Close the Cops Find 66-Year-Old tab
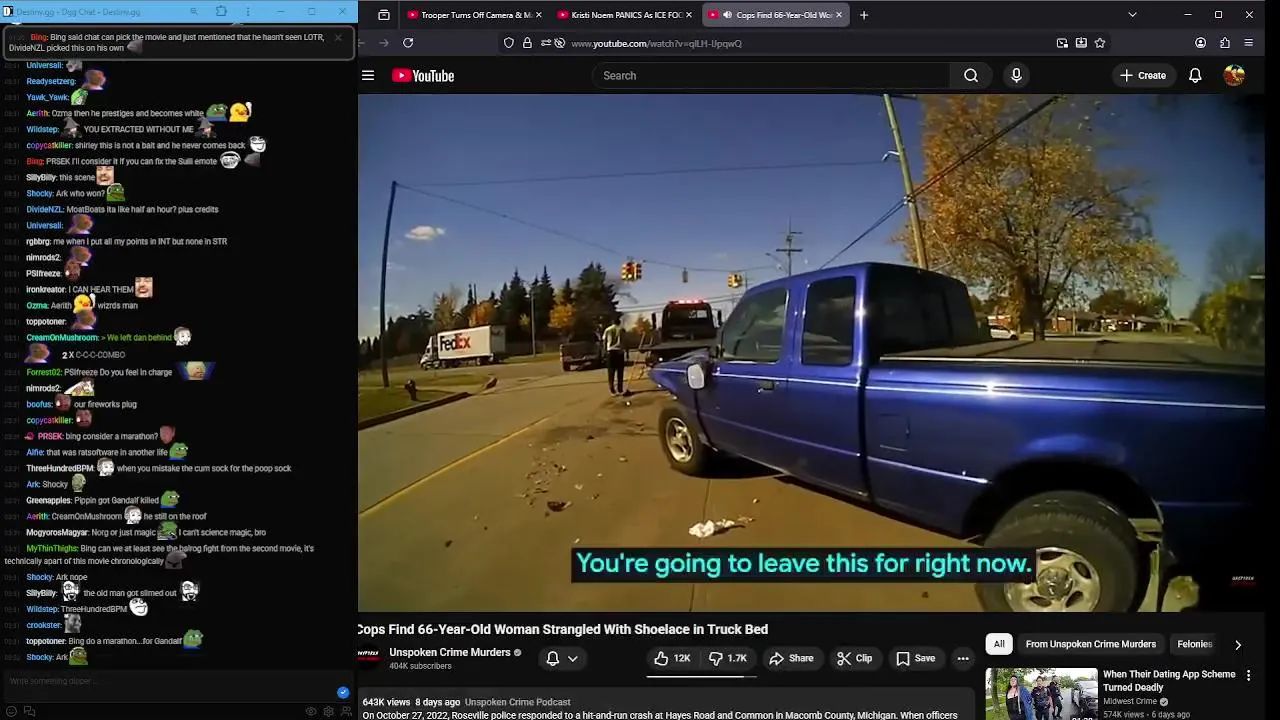This screenshot has height=720, width=1280. click(x=839, y=15)
